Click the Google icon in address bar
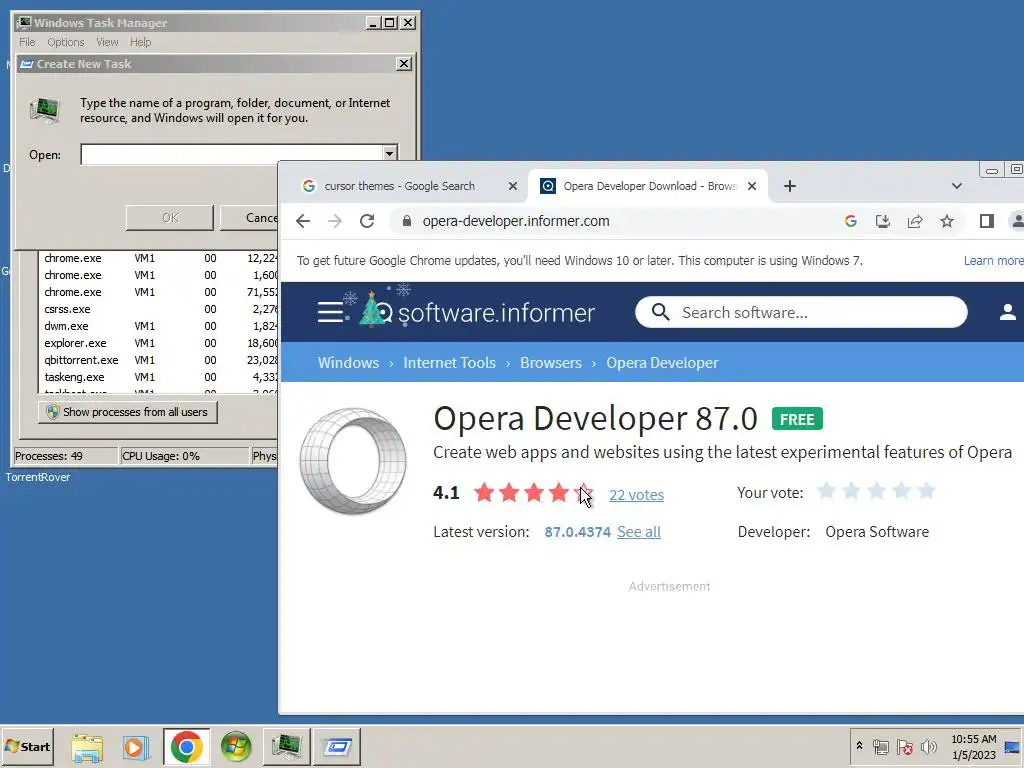 [850, 221]
